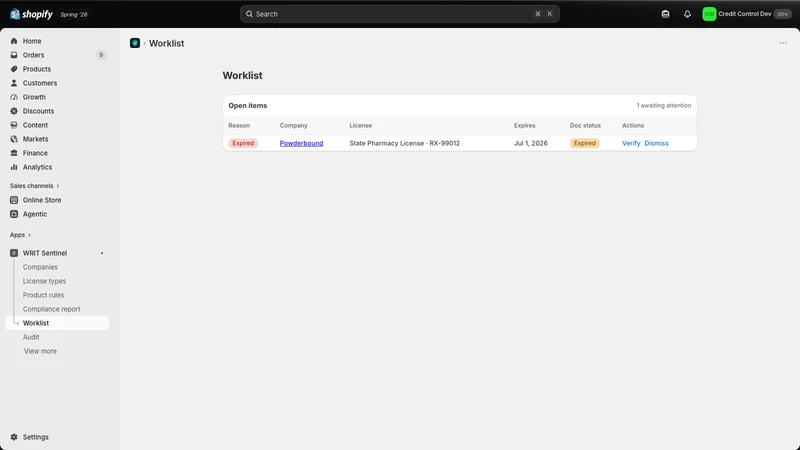Click the orange Expired doc status badge

point(585,143)
